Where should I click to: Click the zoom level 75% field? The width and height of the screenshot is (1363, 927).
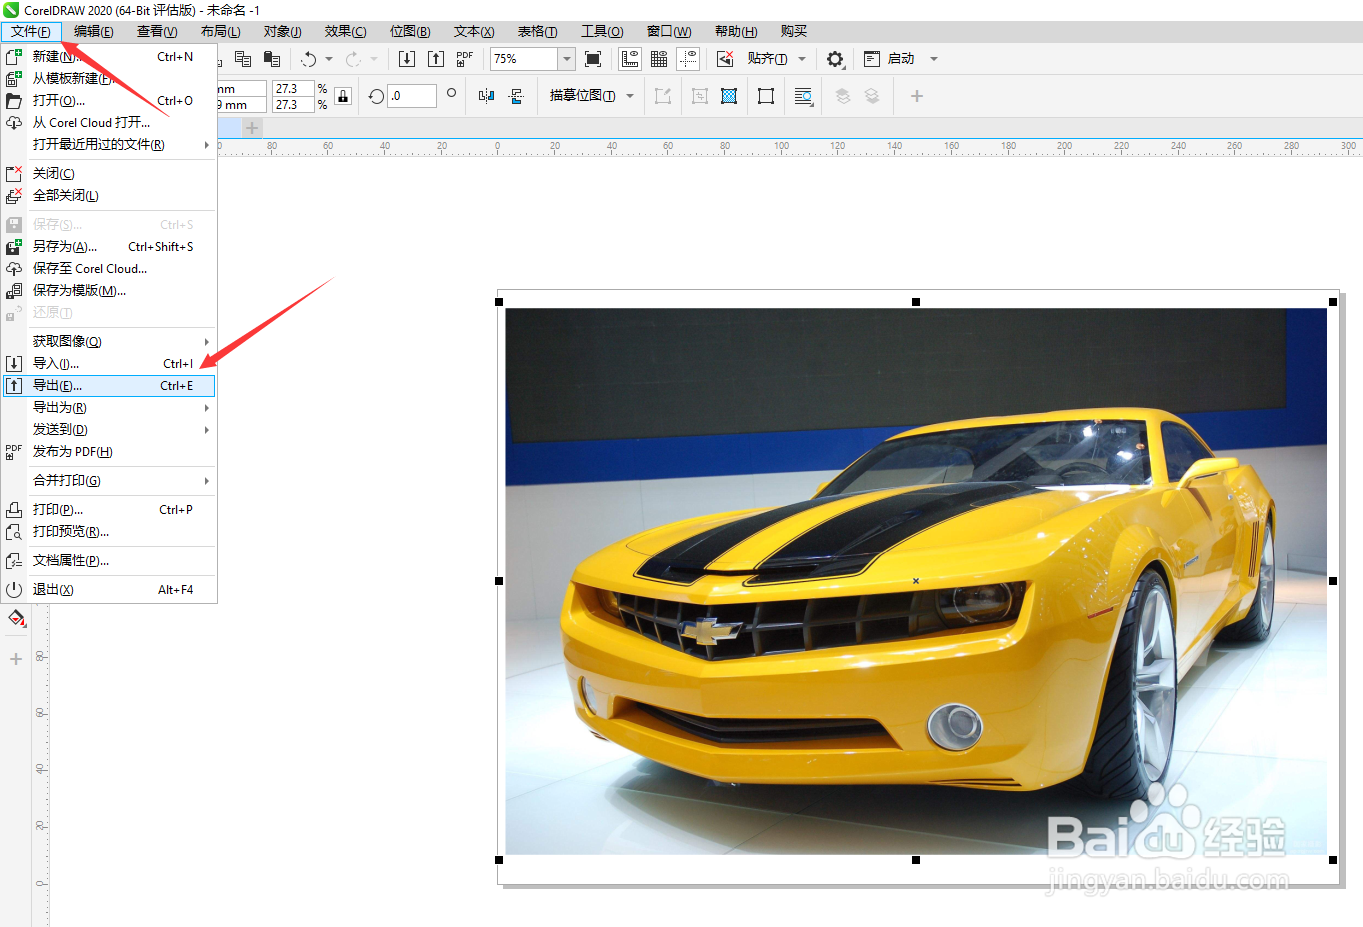[523, 59]
